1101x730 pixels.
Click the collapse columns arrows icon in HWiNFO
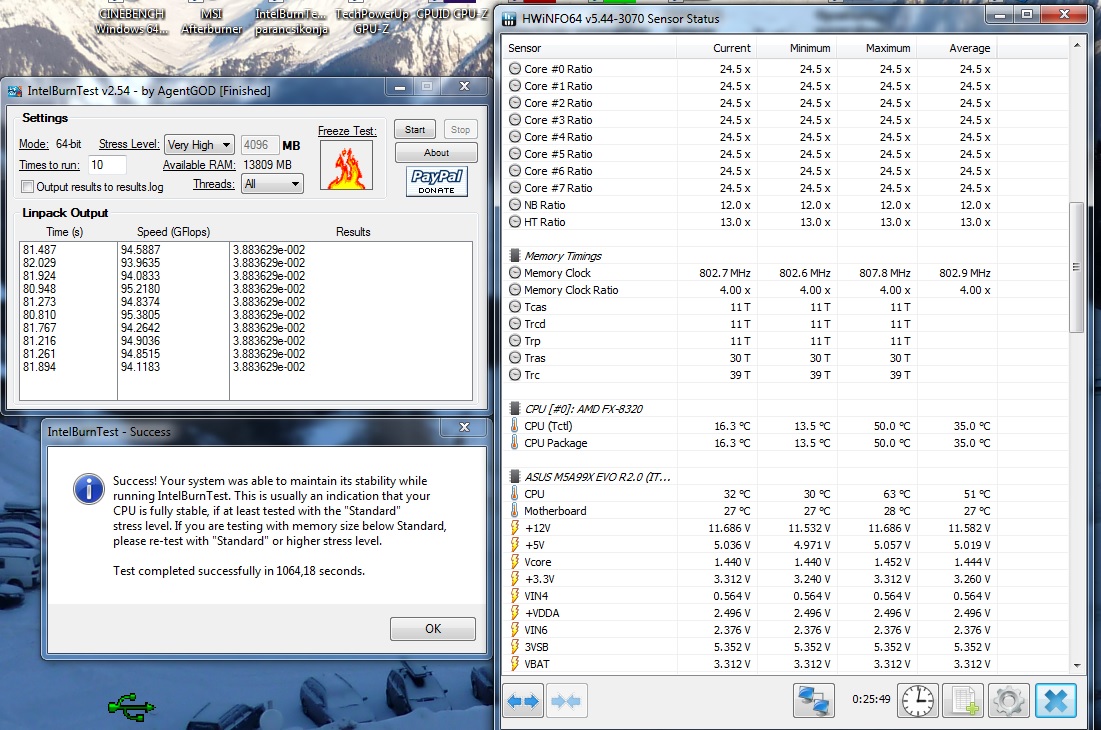coord(566,701)
